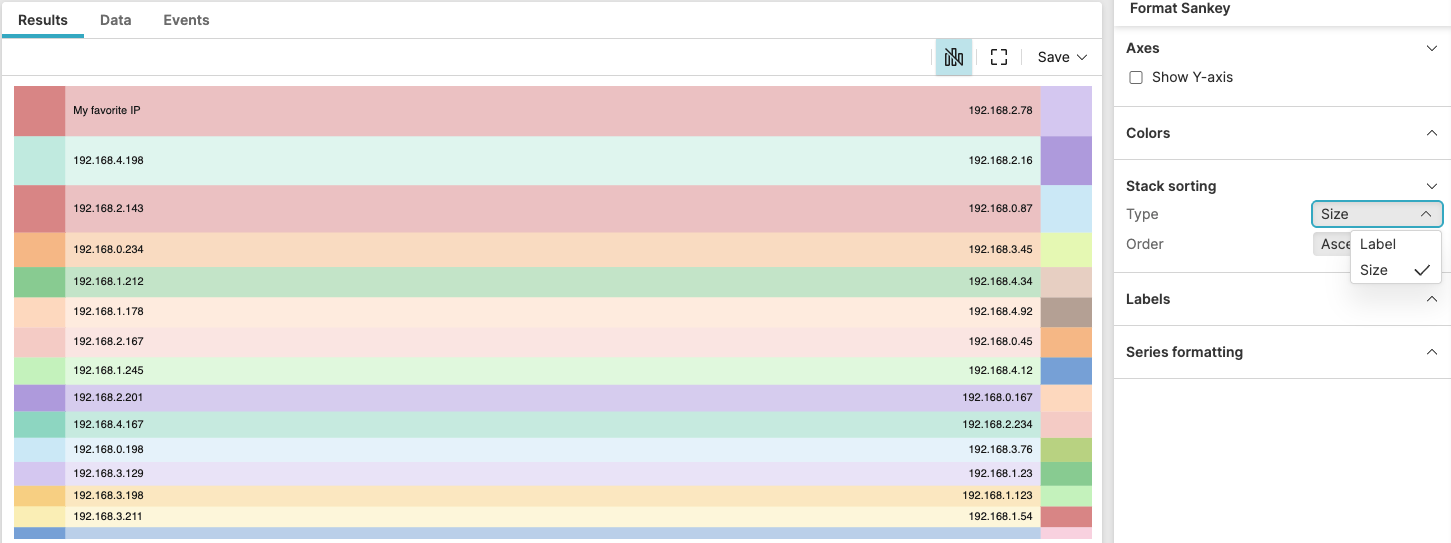
Task: Expand the Series formatting section
Action: click(x=1432, y=352)
